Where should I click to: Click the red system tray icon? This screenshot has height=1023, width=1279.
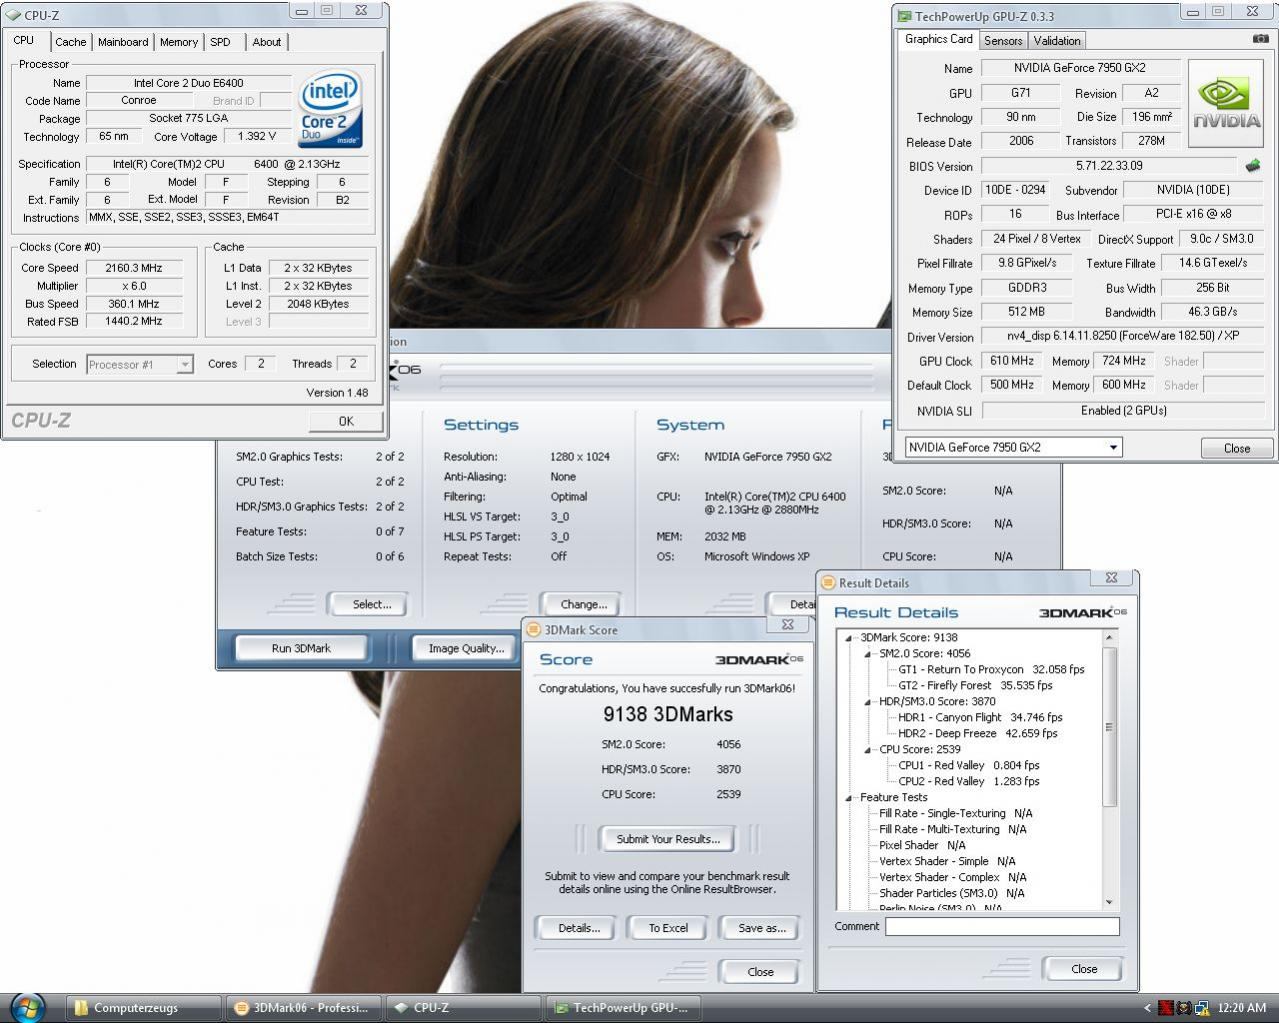(x=1165, y=1008)
